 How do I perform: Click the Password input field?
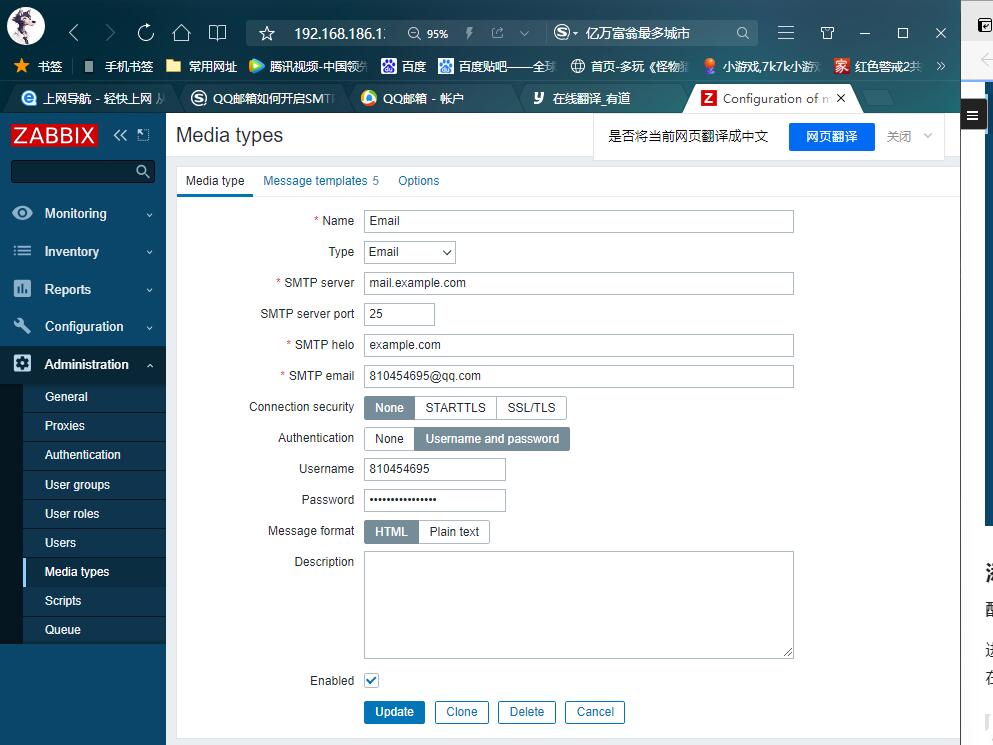point(434,500)
